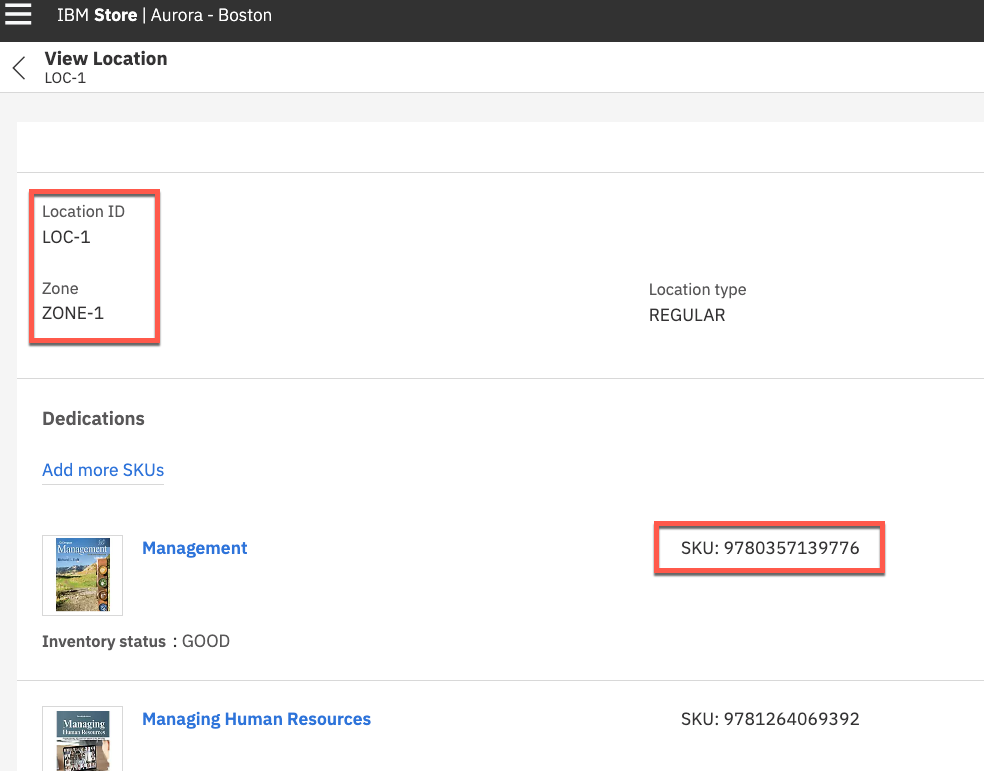Open the Add more SKUs link
This screenshot has height=771, width=984.
103,470
